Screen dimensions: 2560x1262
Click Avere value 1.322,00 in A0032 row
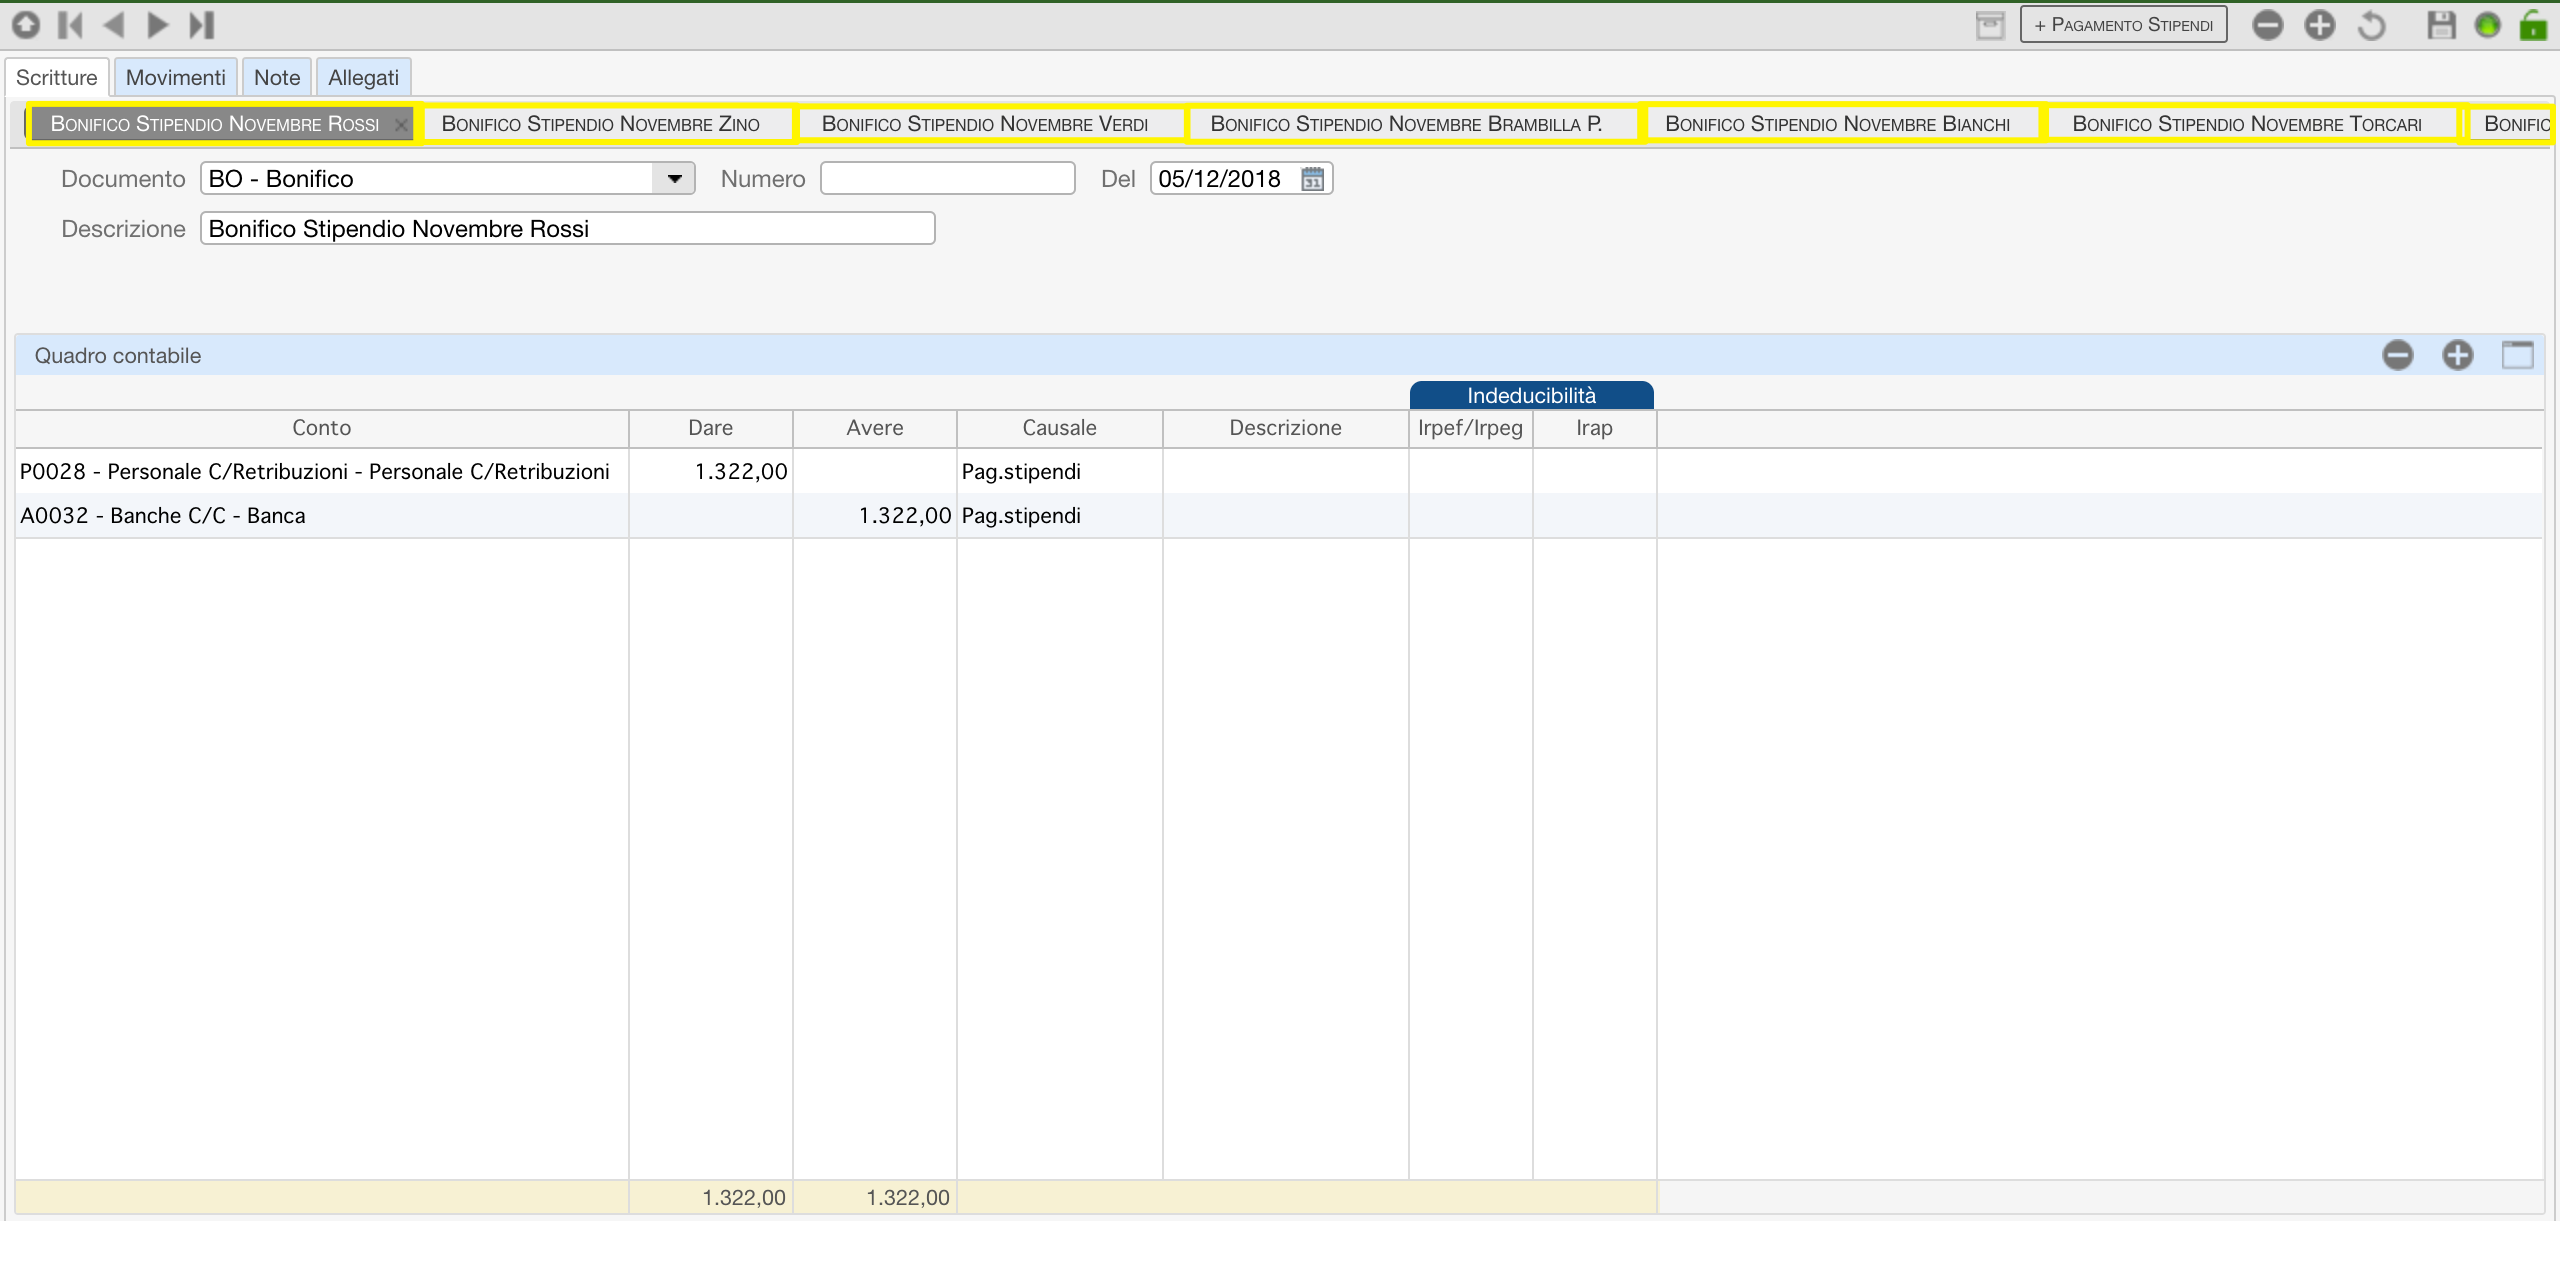tap(905, 515)
